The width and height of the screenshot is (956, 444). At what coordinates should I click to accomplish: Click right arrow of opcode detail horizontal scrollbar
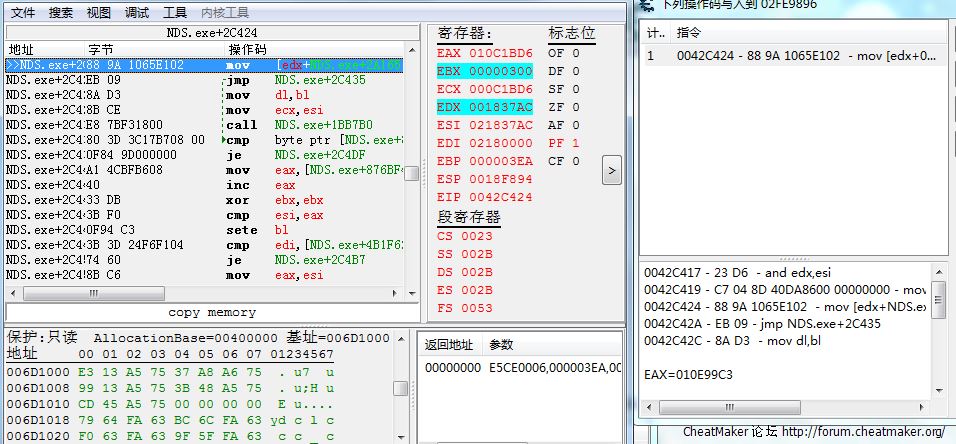coord(929,405)
